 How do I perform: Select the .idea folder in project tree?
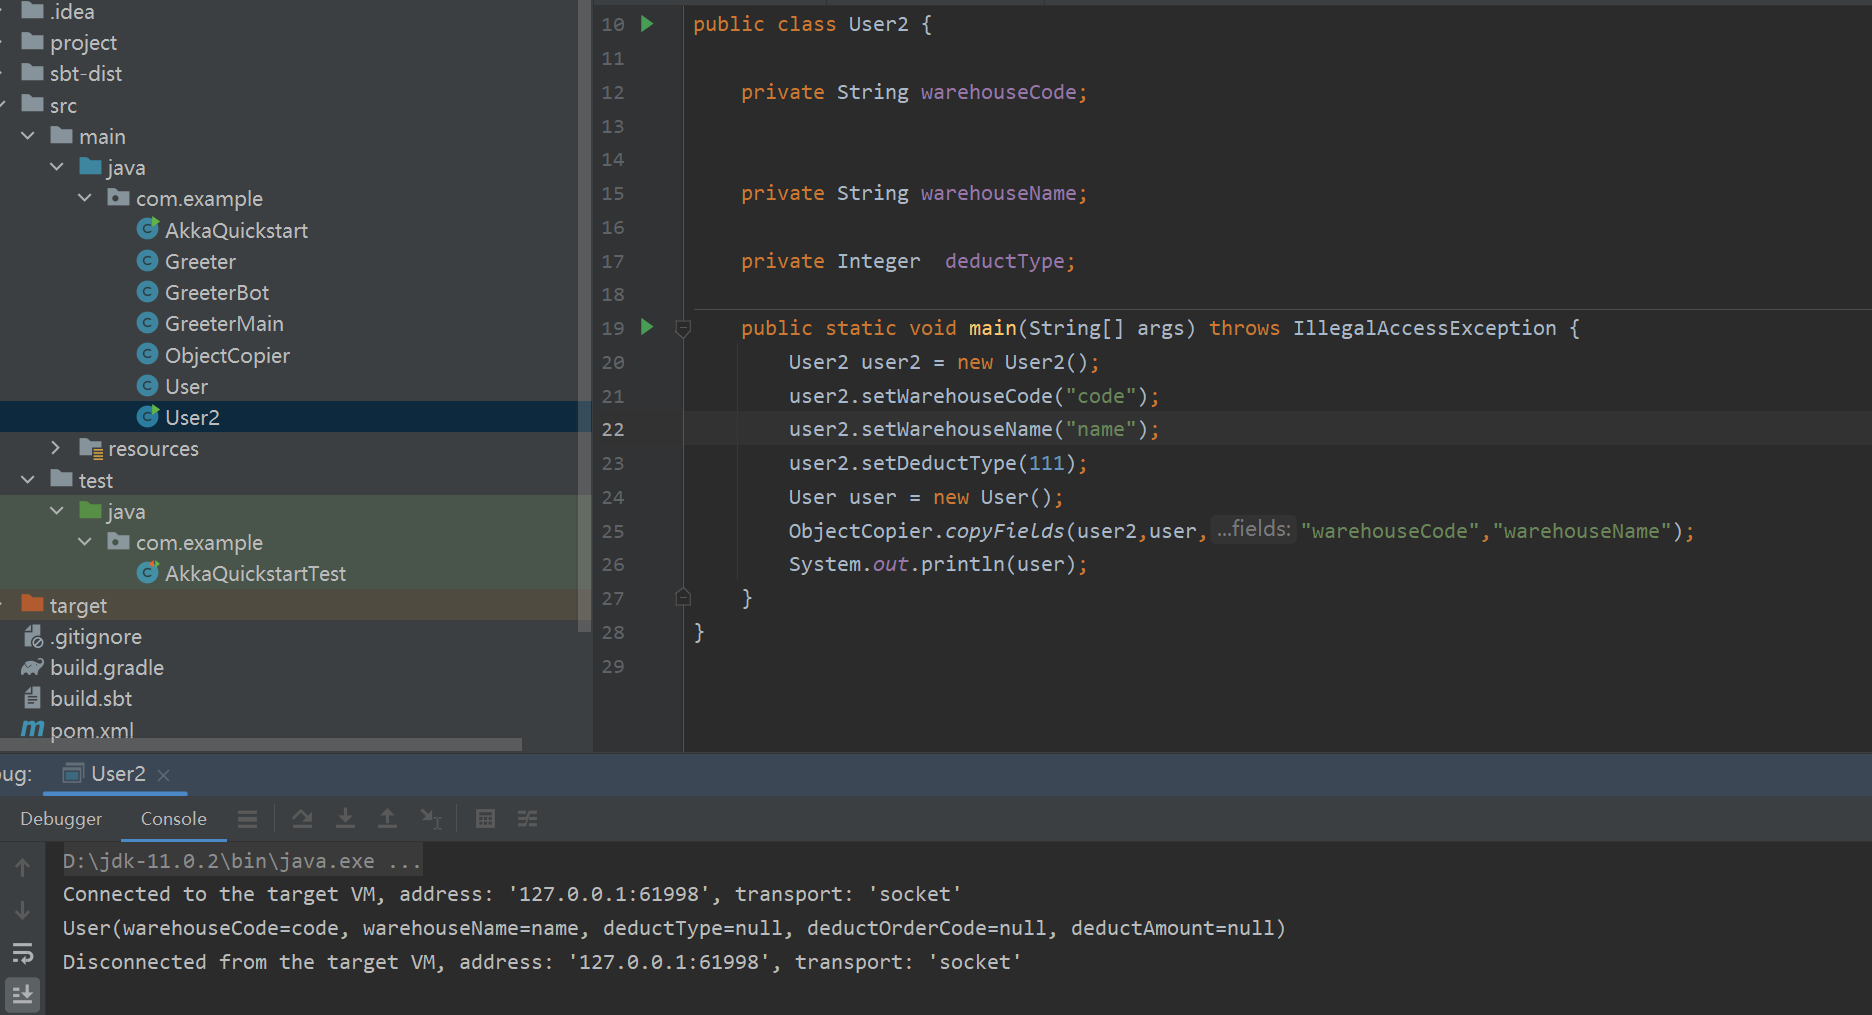58,12
